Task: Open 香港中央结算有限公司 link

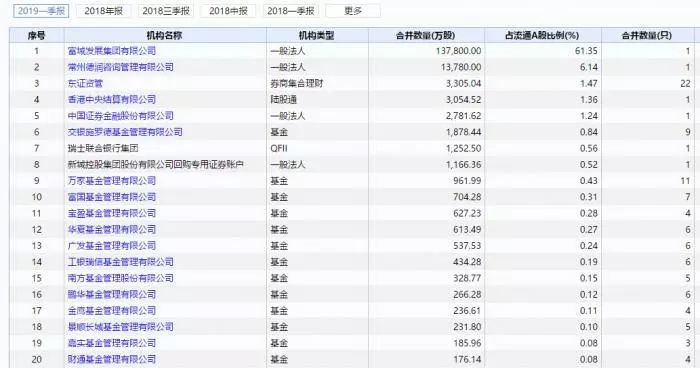Action: click(112, 100)
